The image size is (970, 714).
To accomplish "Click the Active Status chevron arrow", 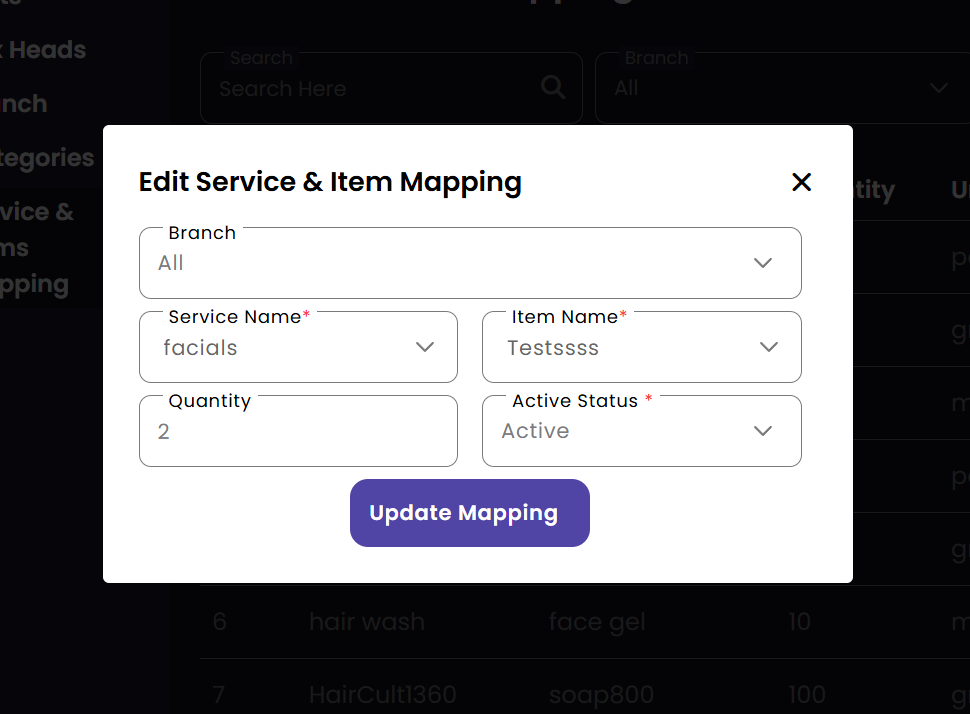I will tap(763, 431).
